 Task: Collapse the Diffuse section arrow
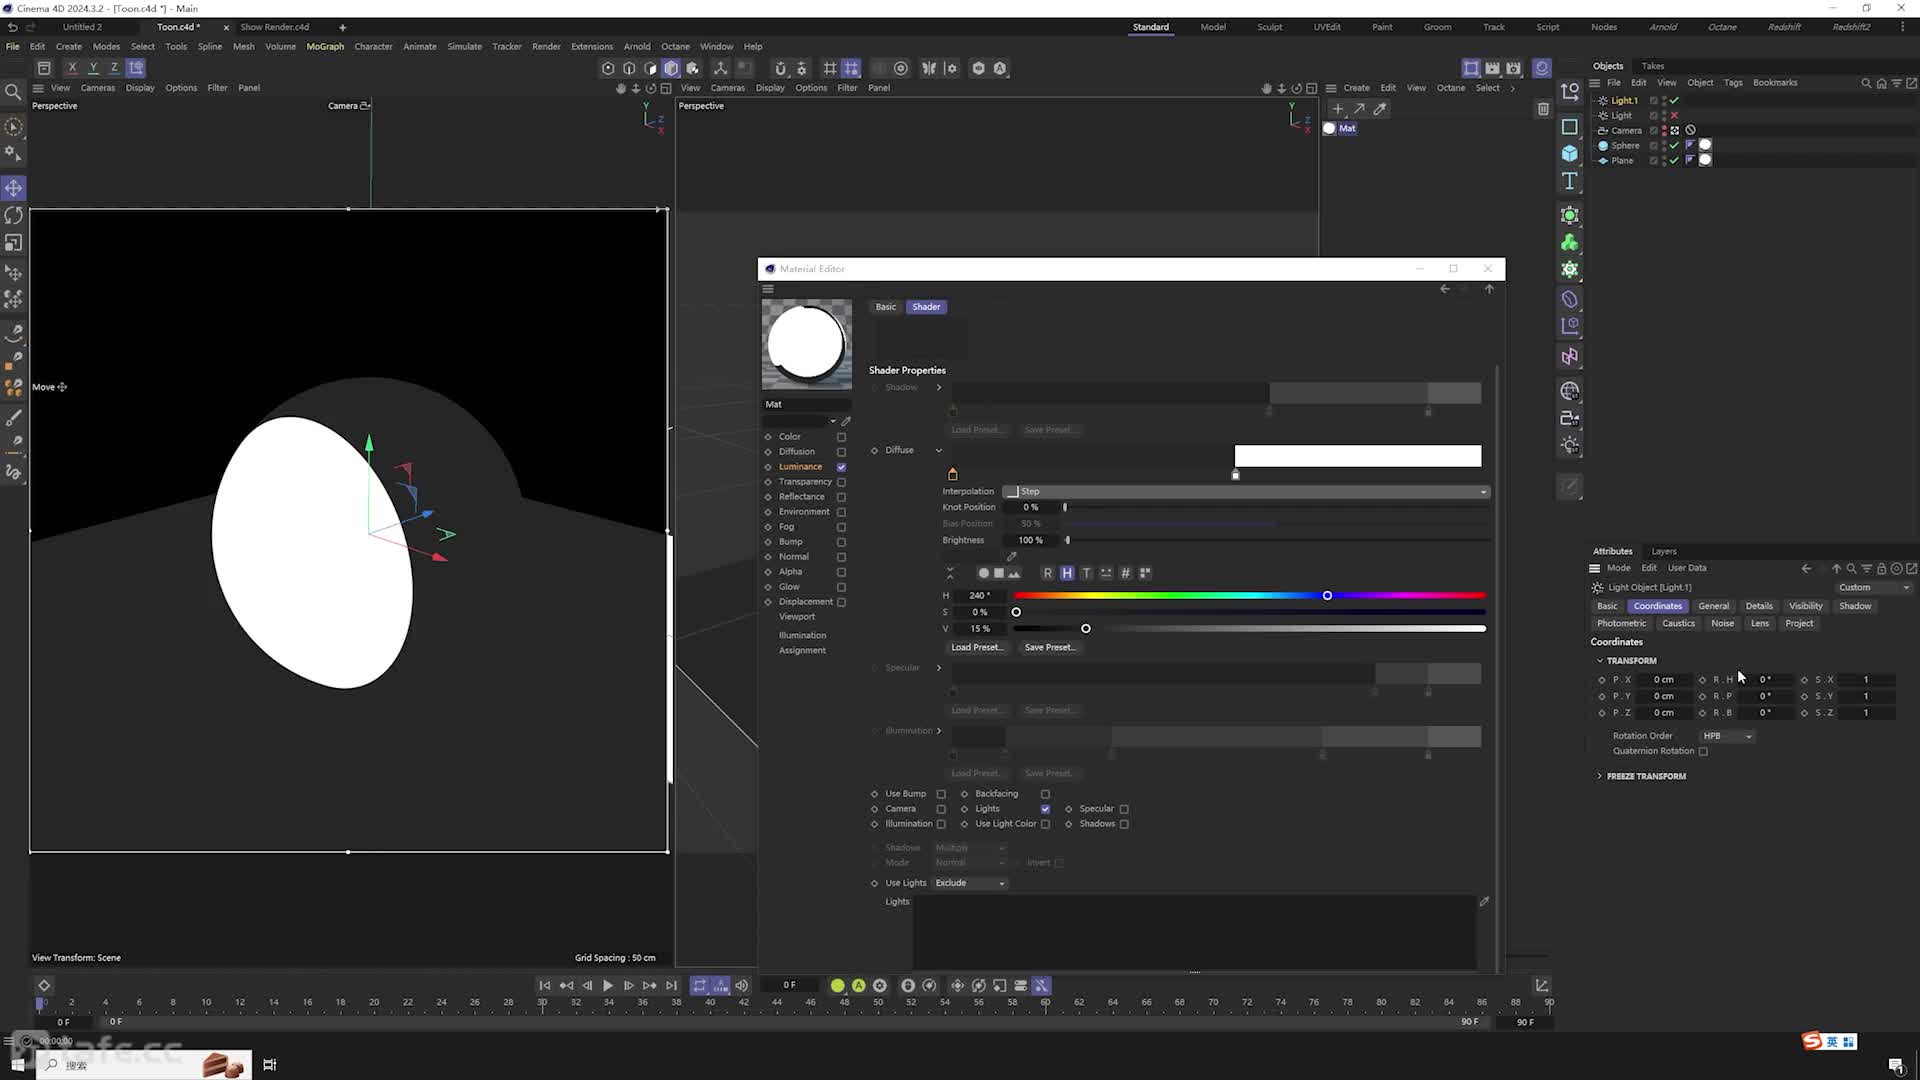pos(938,450)
